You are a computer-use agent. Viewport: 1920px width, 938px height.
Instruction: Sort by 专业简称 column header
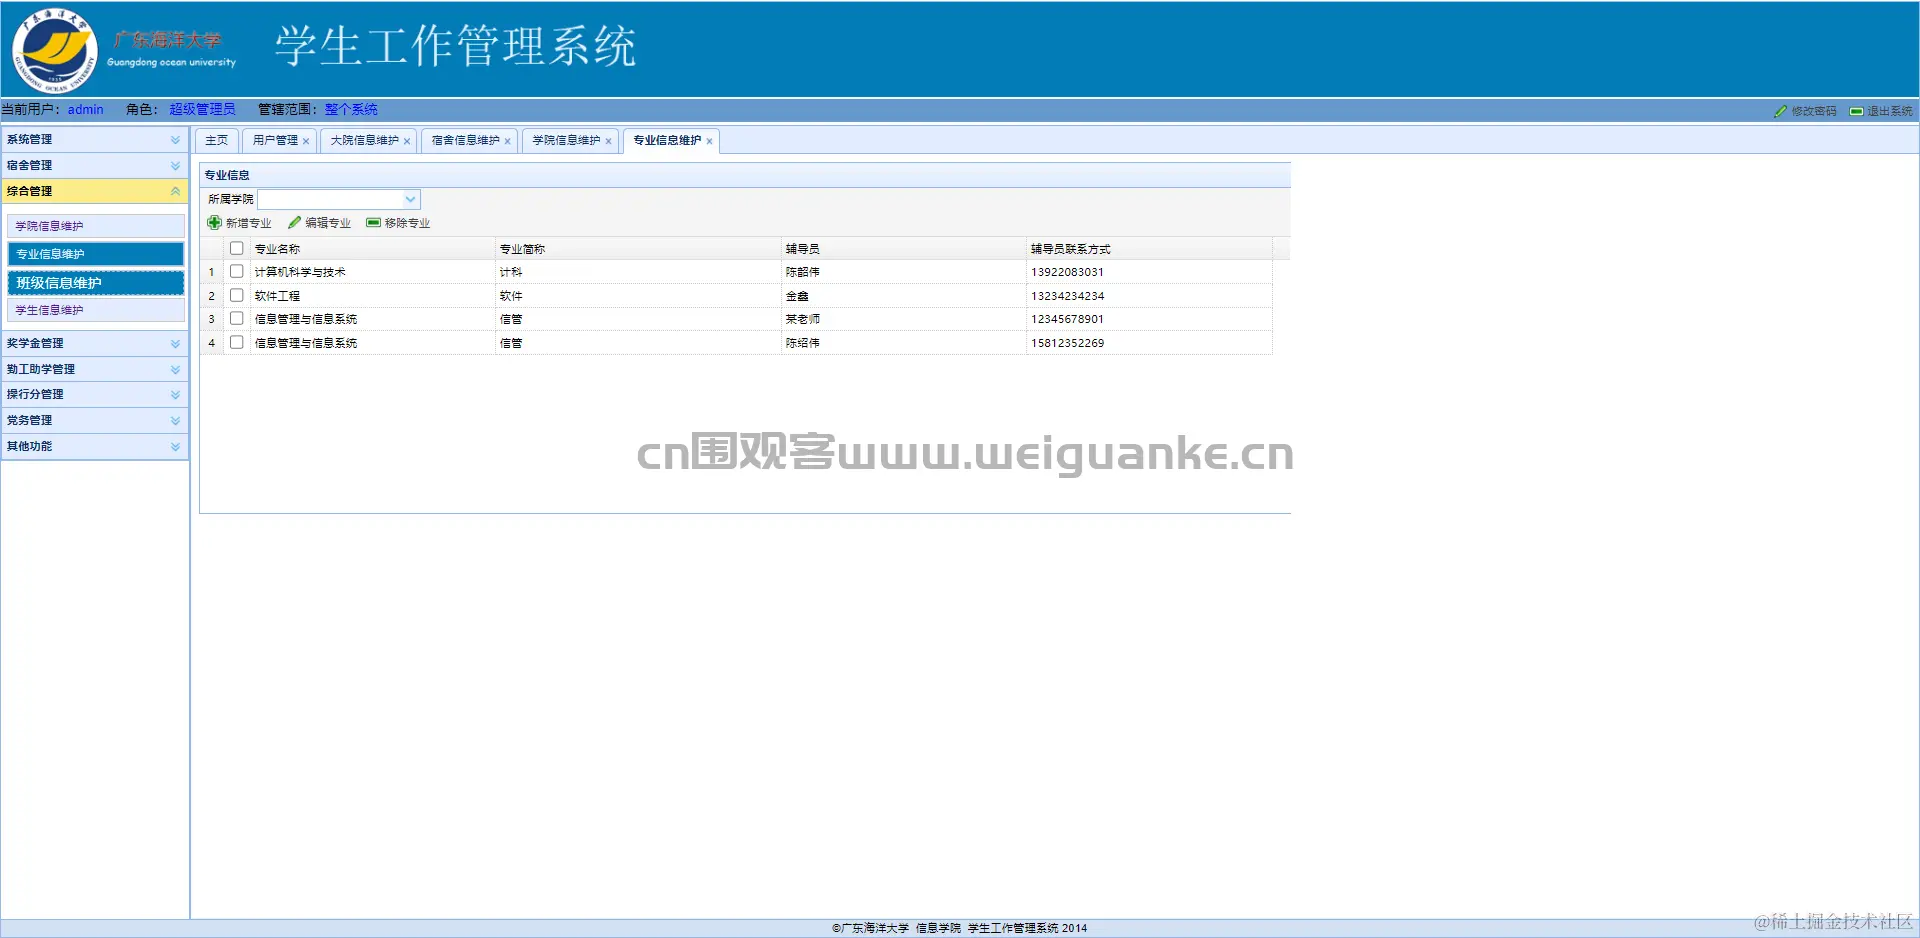[x=638, y=249]
